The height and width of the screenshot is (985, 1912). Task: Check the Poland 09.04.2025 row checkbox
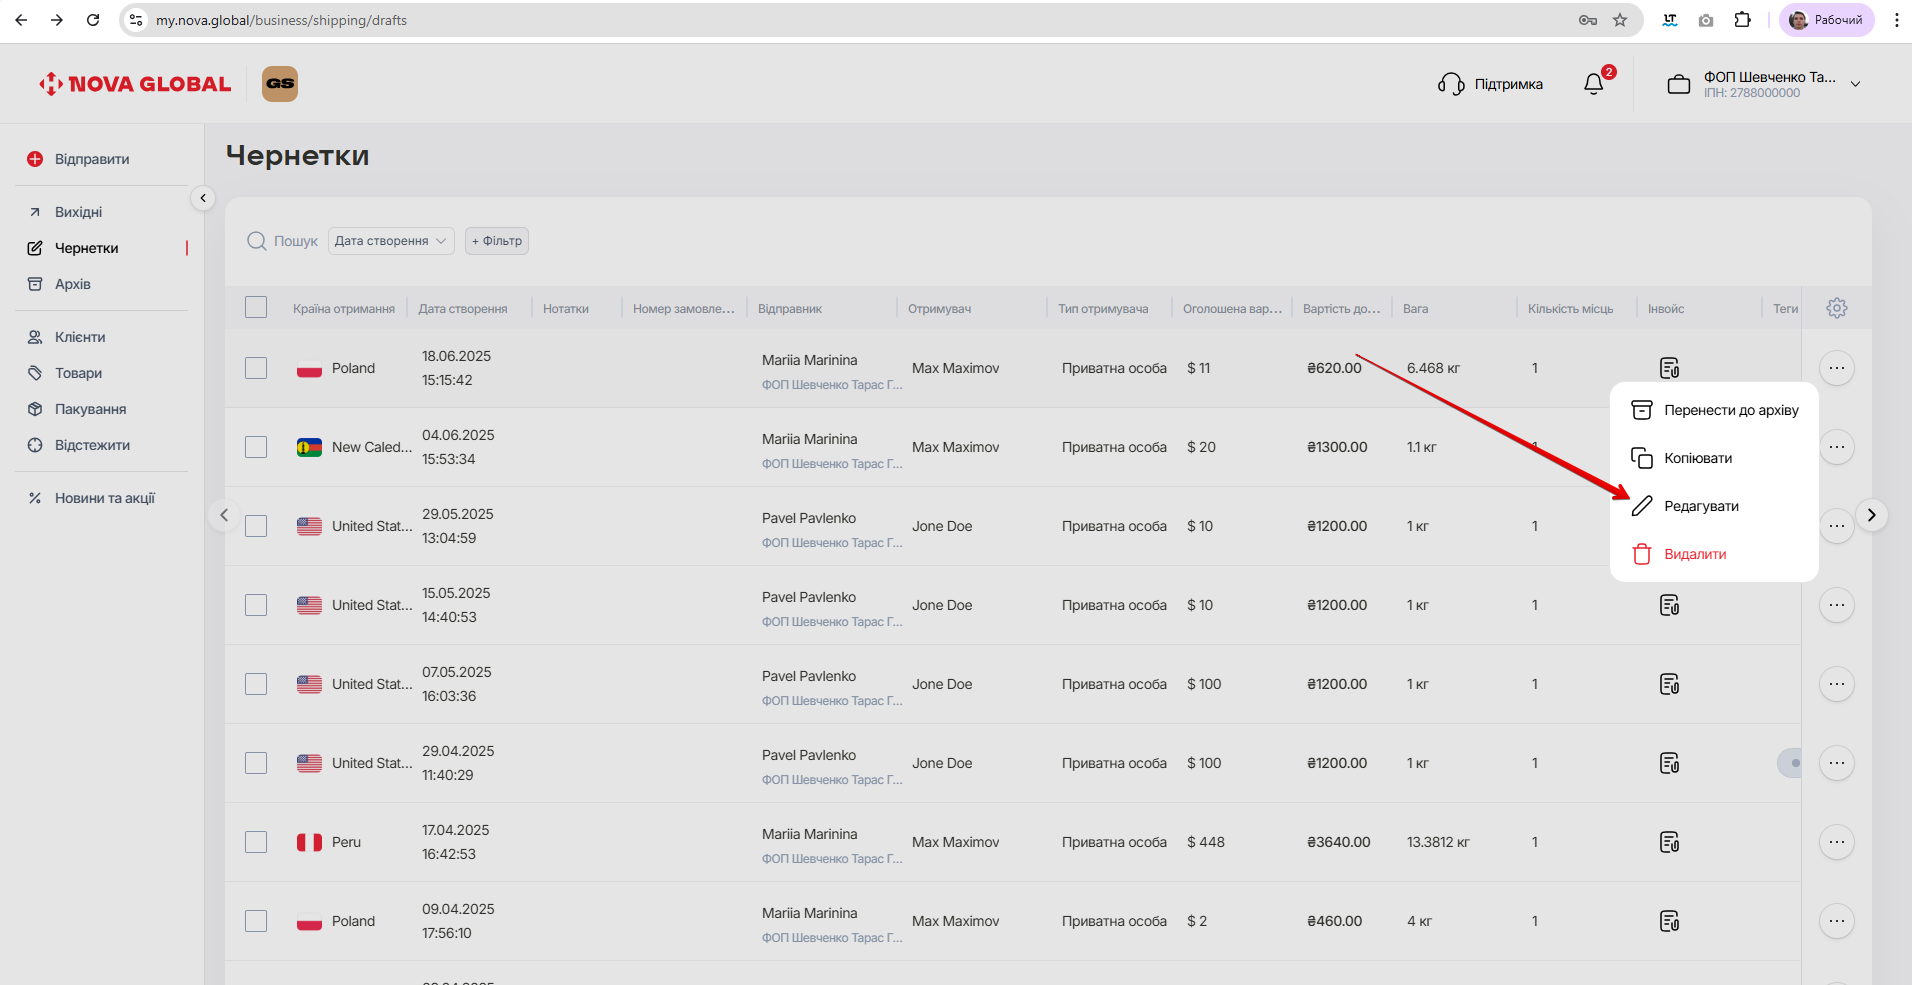point(256,921)
